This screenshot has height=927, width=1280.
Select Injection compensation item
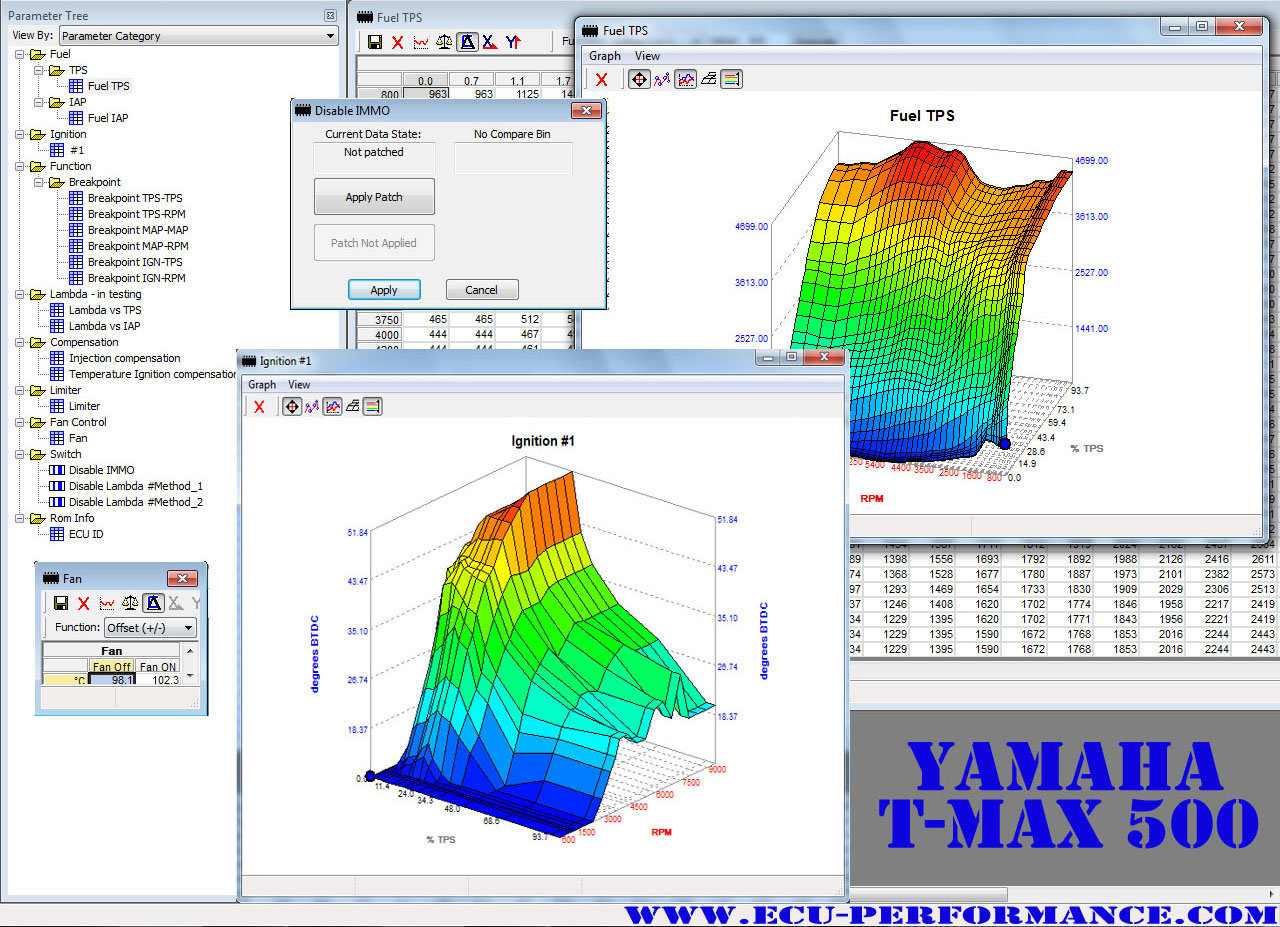click(125, 358)
